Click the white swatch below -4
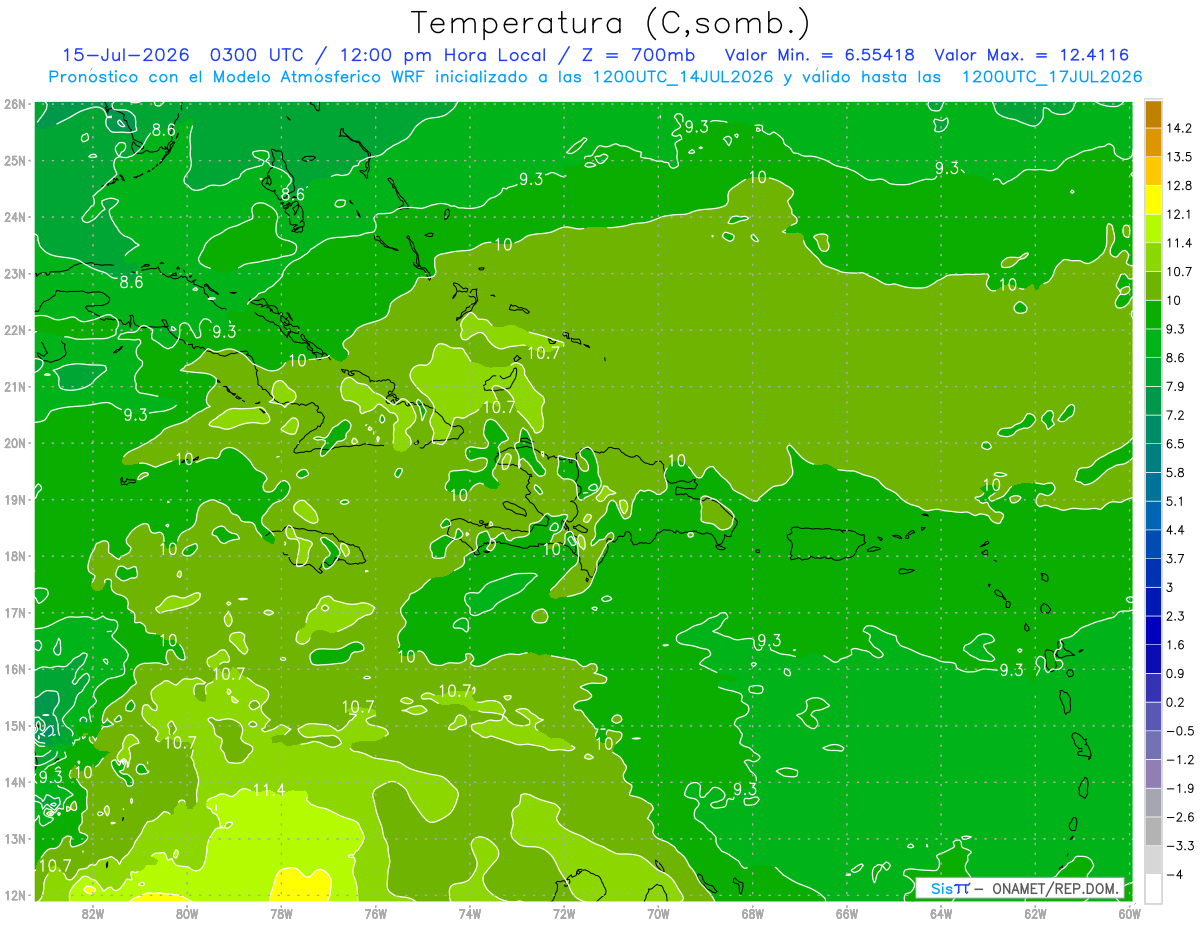Image resolution: width=1200 pixels, height=927 pixels. (x=1153, y=888)
